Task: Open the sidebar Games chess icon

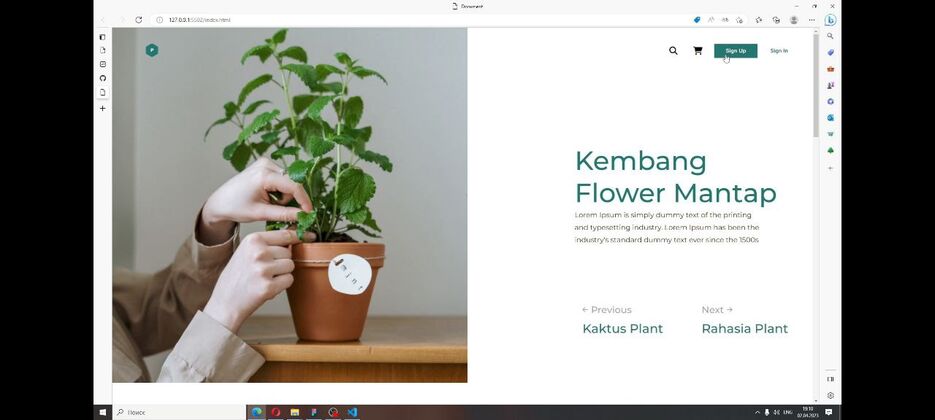Action: 830,85
